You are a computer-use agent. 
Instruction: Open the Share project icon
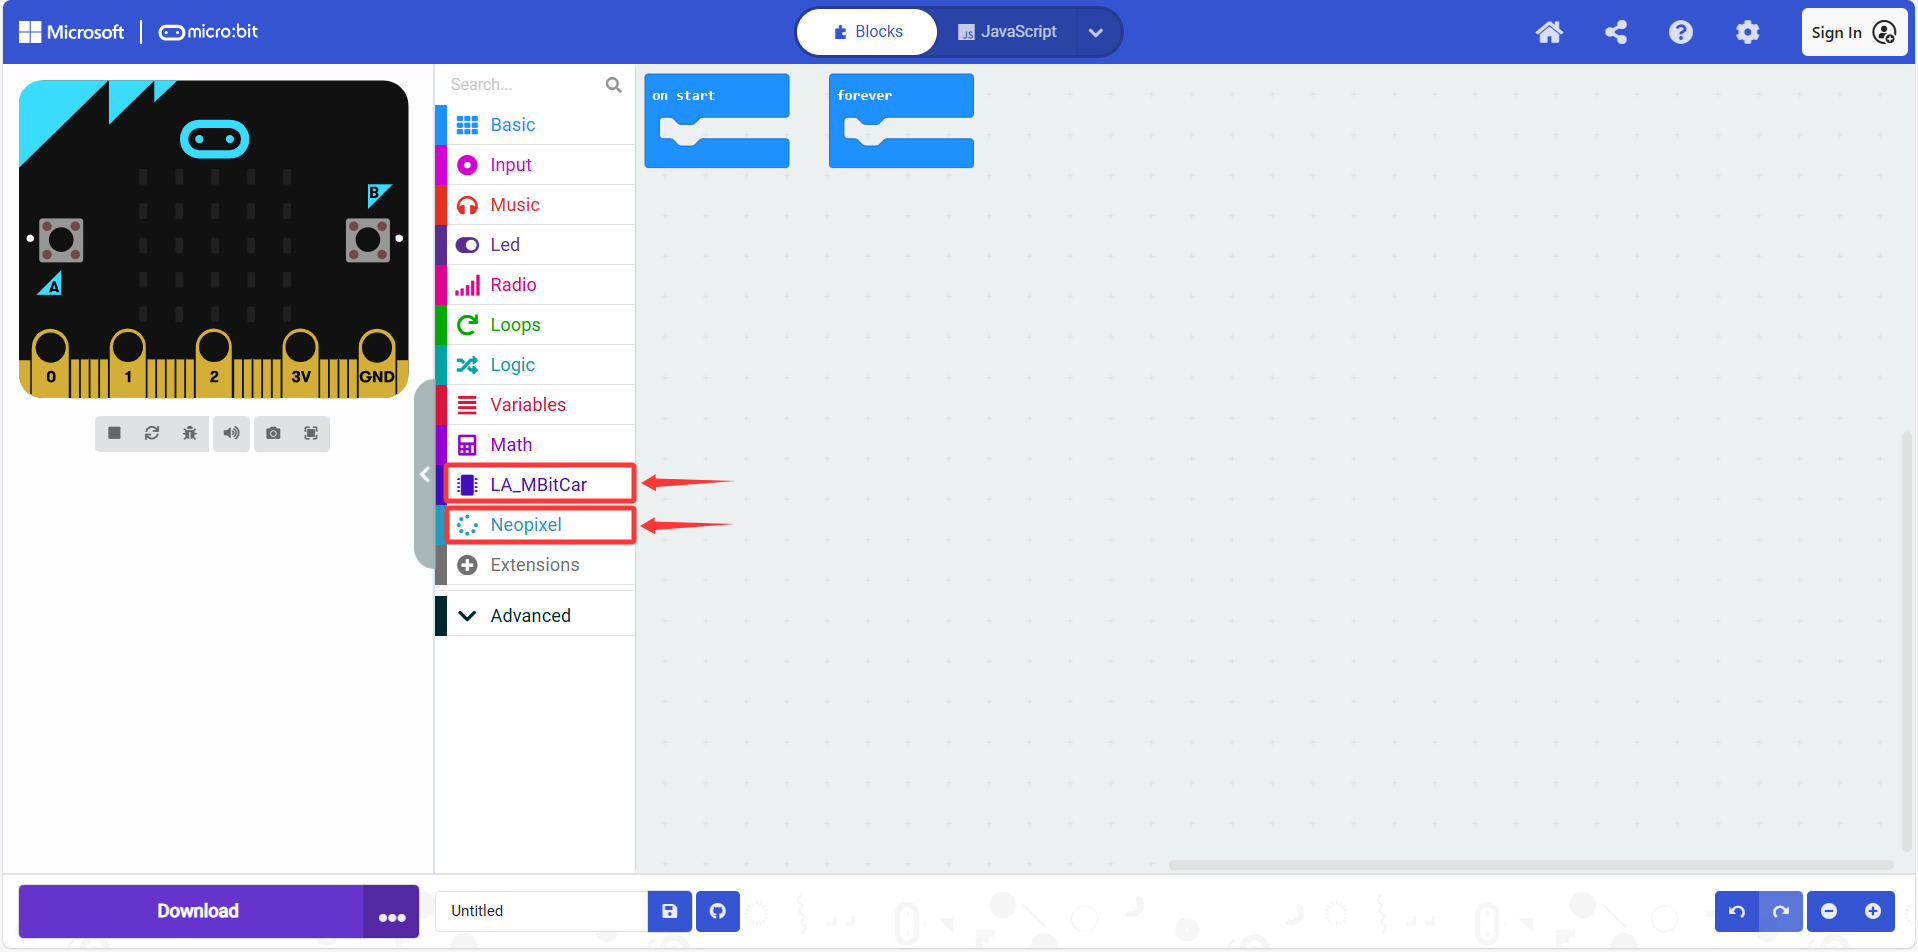coord(1615,32)
